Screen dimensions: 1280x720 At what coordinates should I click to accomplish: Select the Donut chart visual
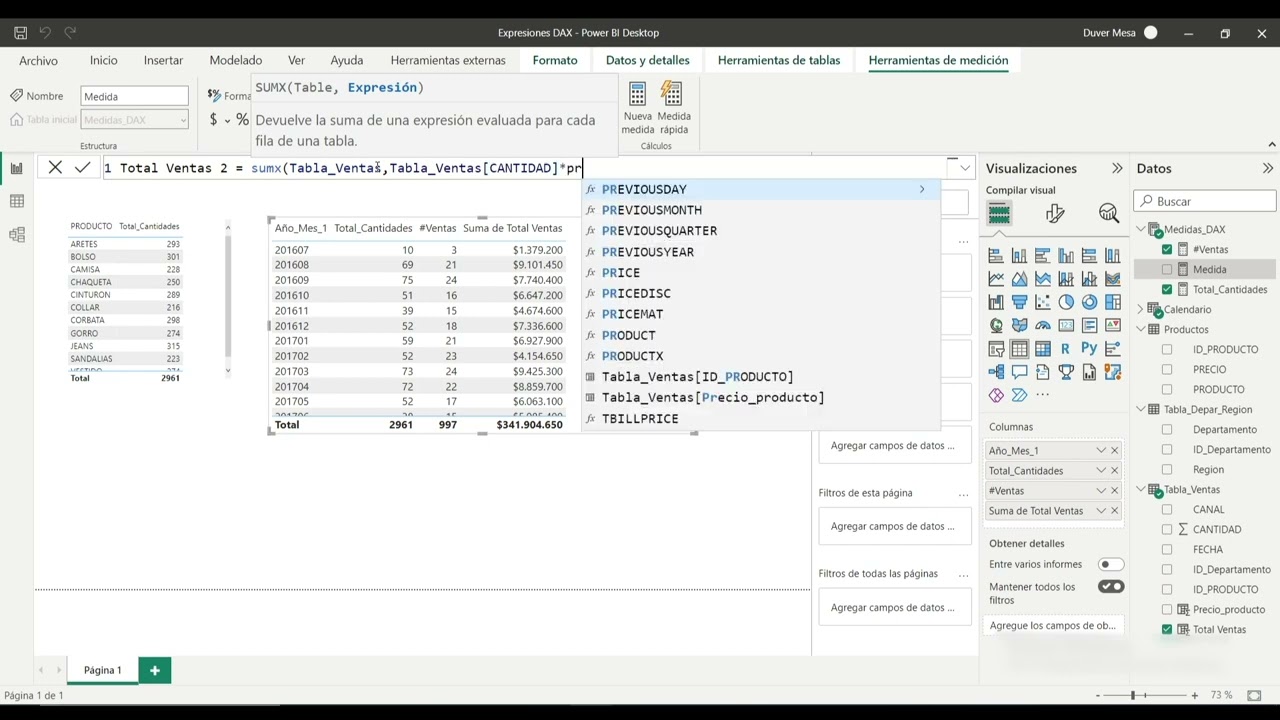[x=1089, y=302]
